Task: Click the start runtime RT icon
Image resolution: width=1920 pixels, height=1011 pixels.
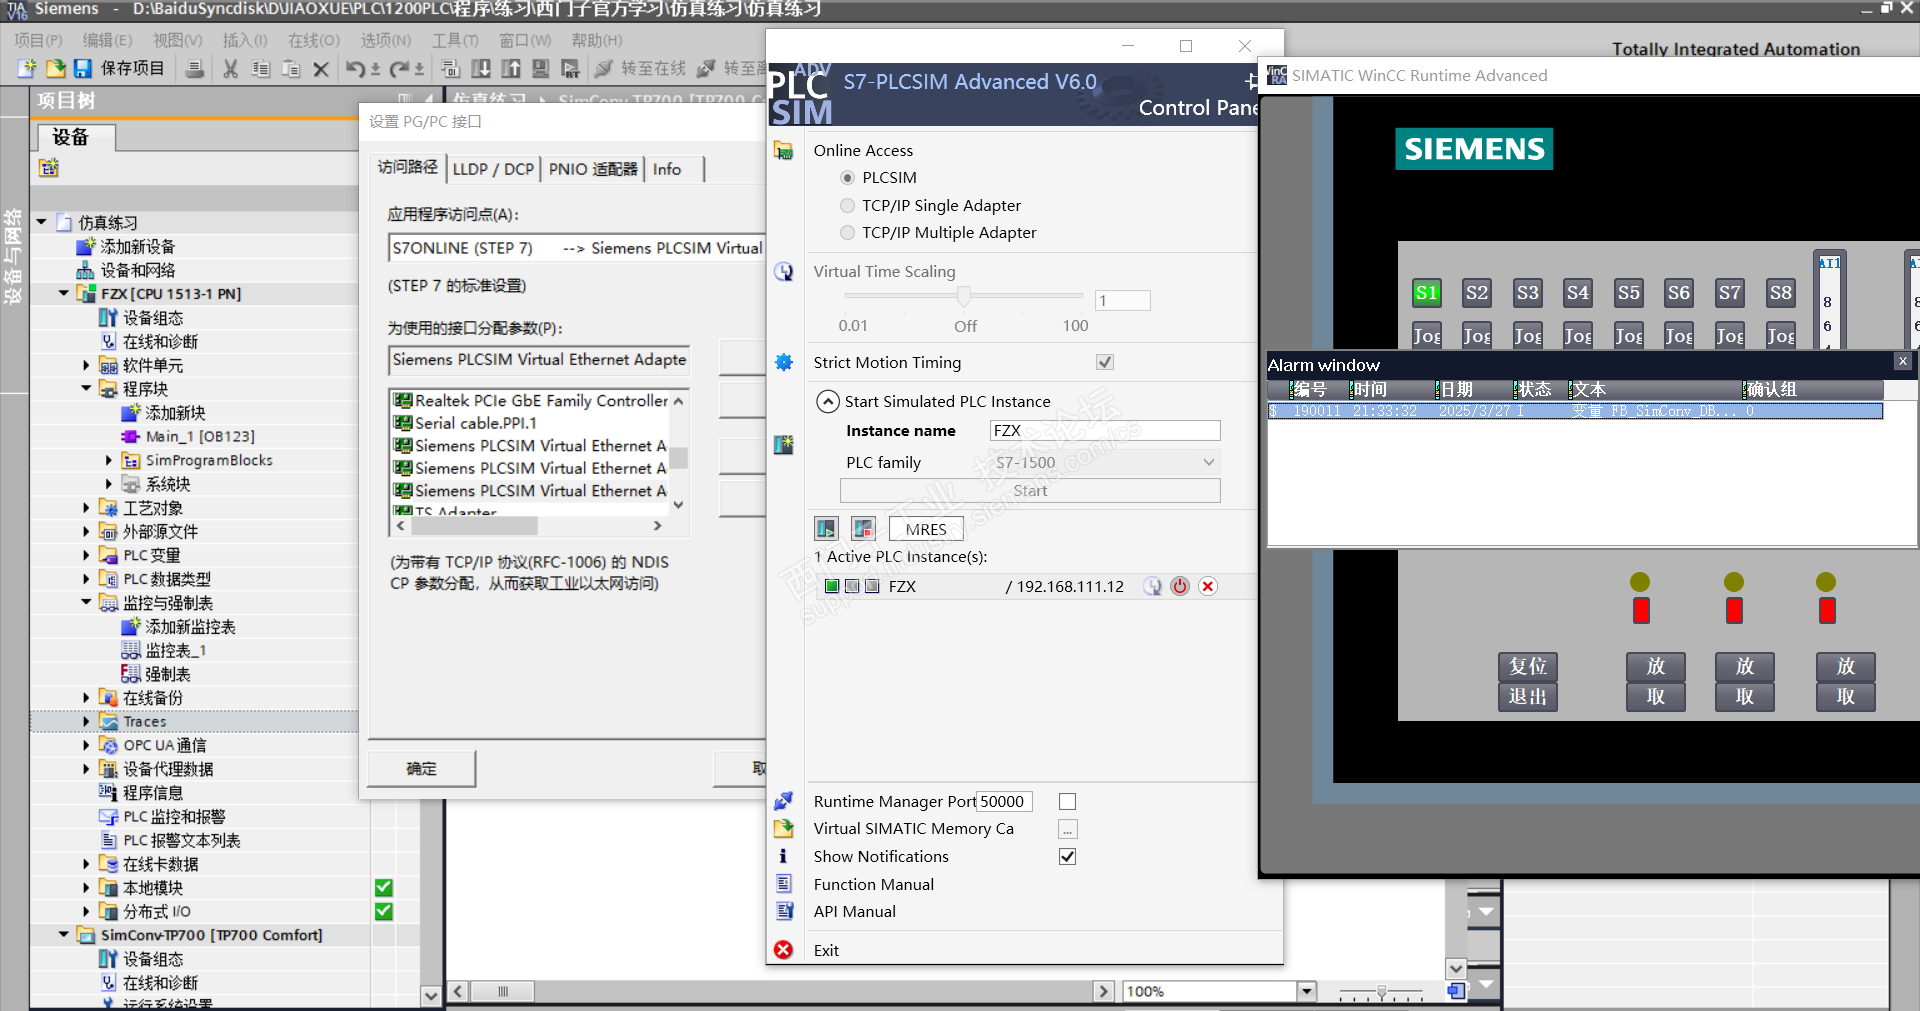Action: coord(571,68)
